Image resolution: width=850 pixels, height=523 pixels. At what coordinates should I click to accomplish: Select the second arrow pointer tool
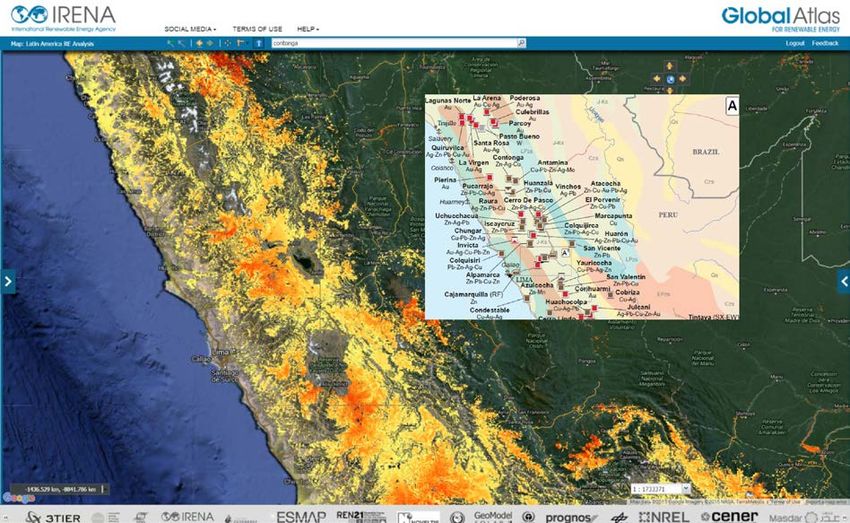point(182,43)
